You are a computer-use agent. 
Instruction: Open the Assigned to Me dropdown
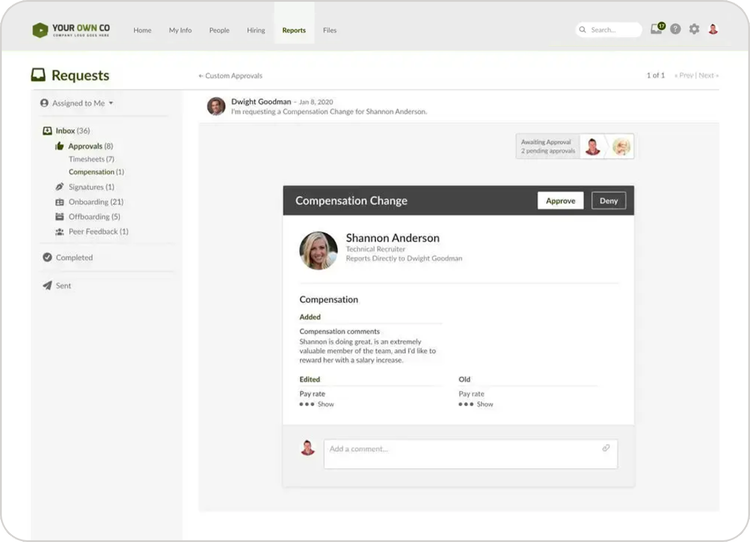point(77,103)
